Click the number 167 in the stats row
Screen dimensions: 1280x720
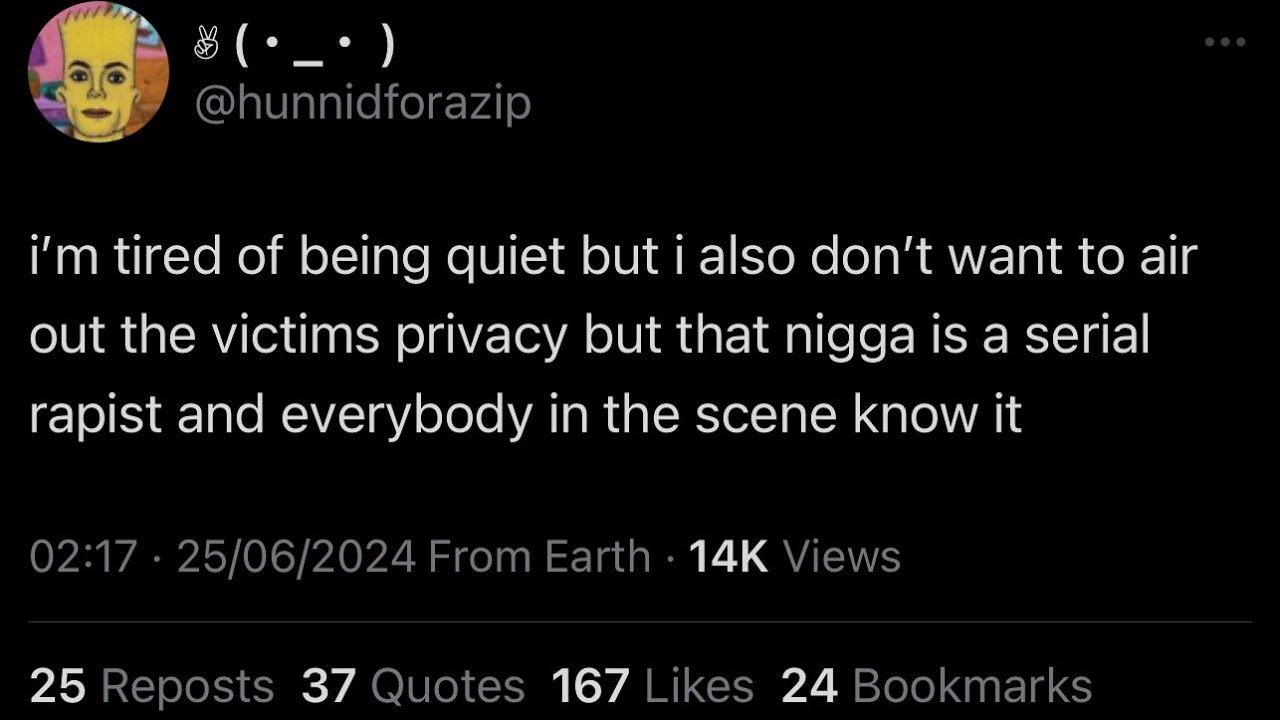click(591, 686)
